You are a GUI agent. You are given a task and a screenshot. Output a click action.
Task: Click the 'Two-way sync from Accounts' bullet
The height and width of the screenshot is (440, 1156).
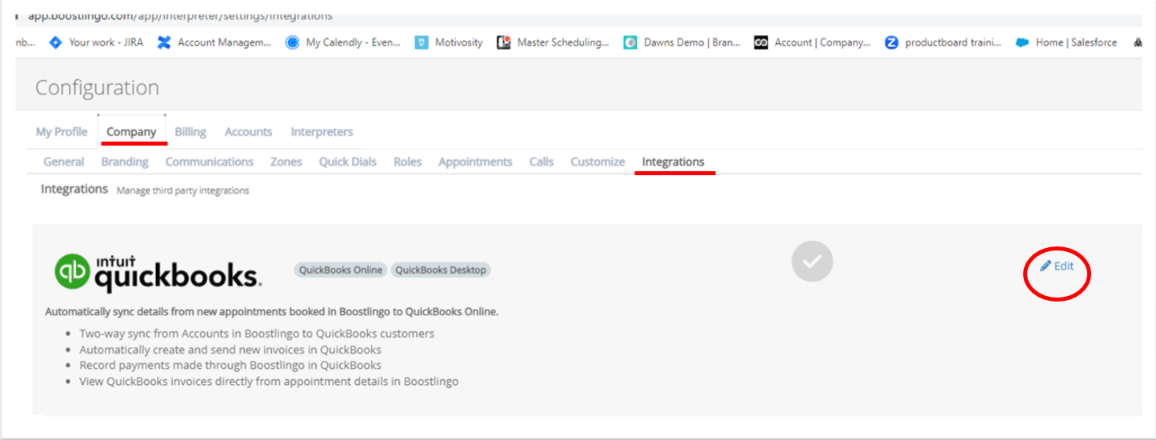[x=257, y=333]
